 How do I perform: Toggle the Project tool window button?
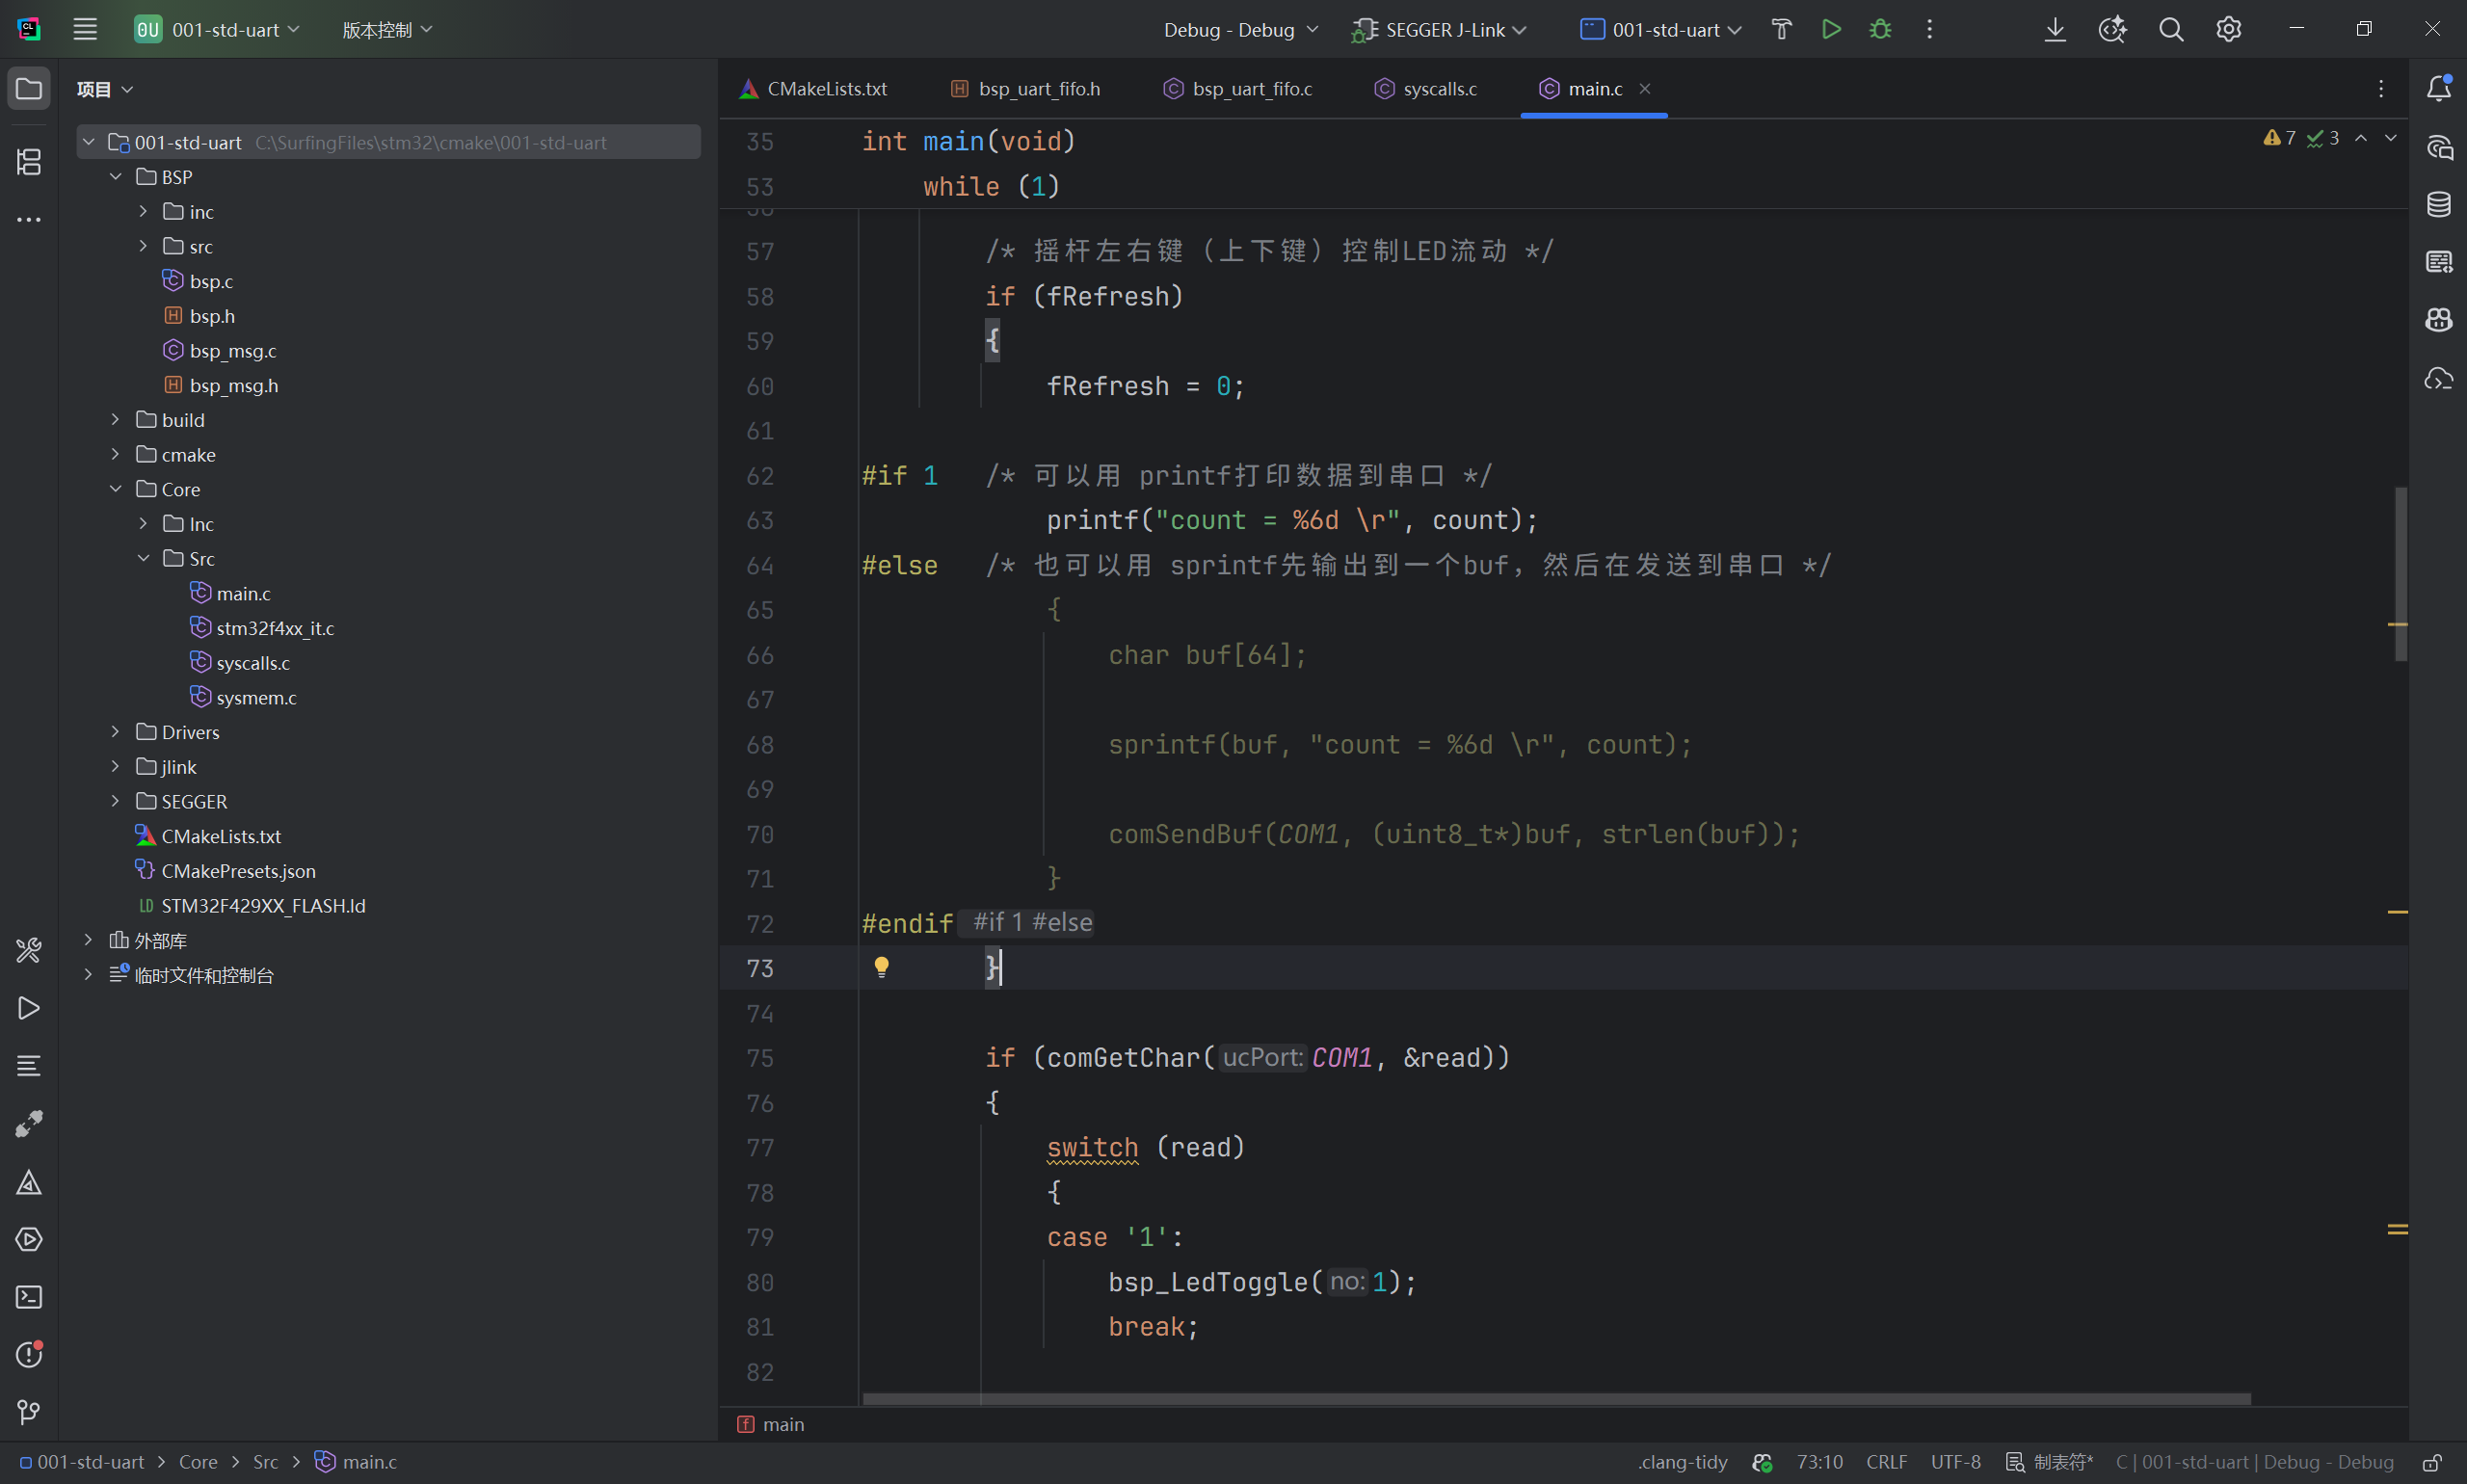pyautogui.click(x=29, y=89)
